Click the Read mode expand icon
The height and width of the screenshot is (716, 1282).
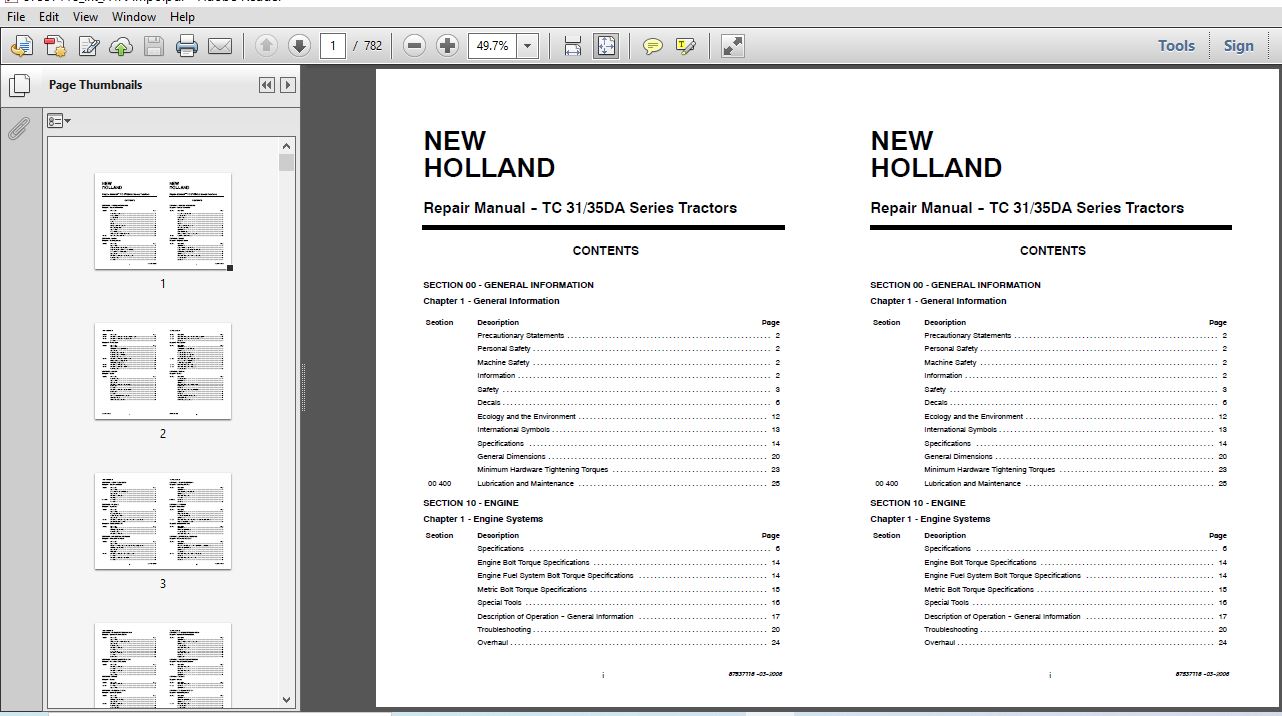pyautogui.click(x=733, y=46)
